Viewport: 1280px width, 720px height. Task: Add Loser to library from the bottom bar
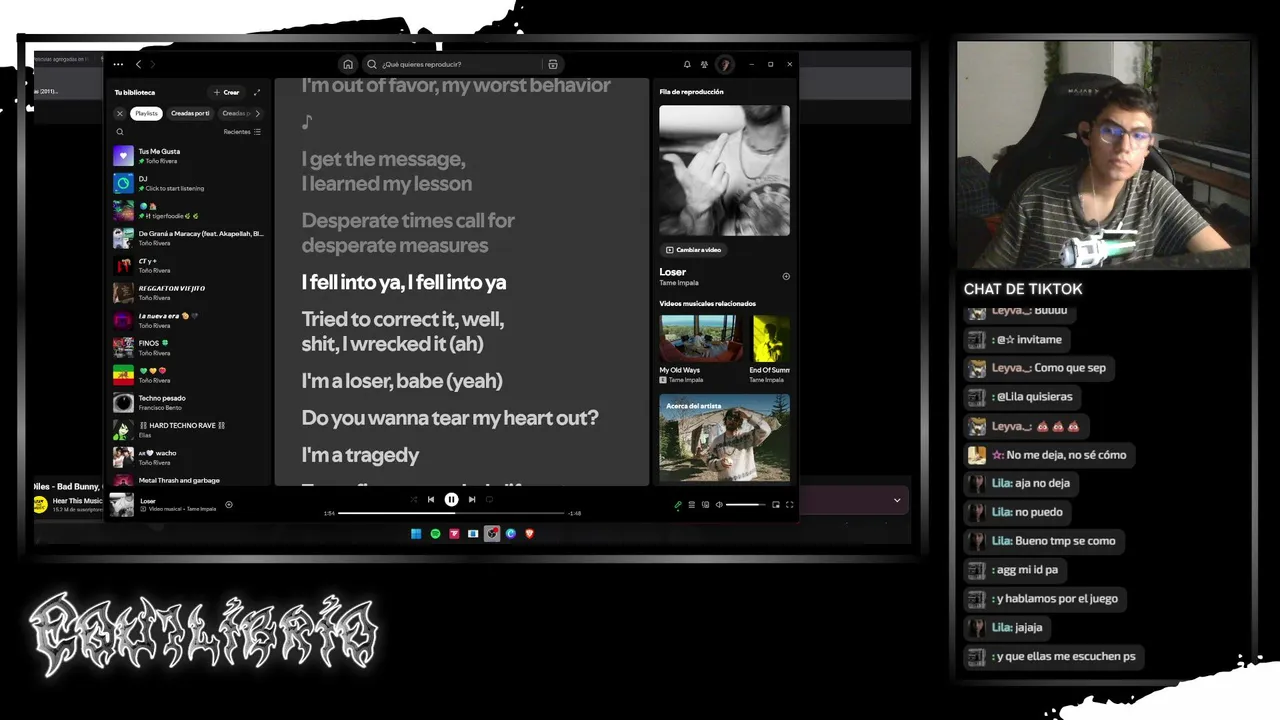pos(229,504)
